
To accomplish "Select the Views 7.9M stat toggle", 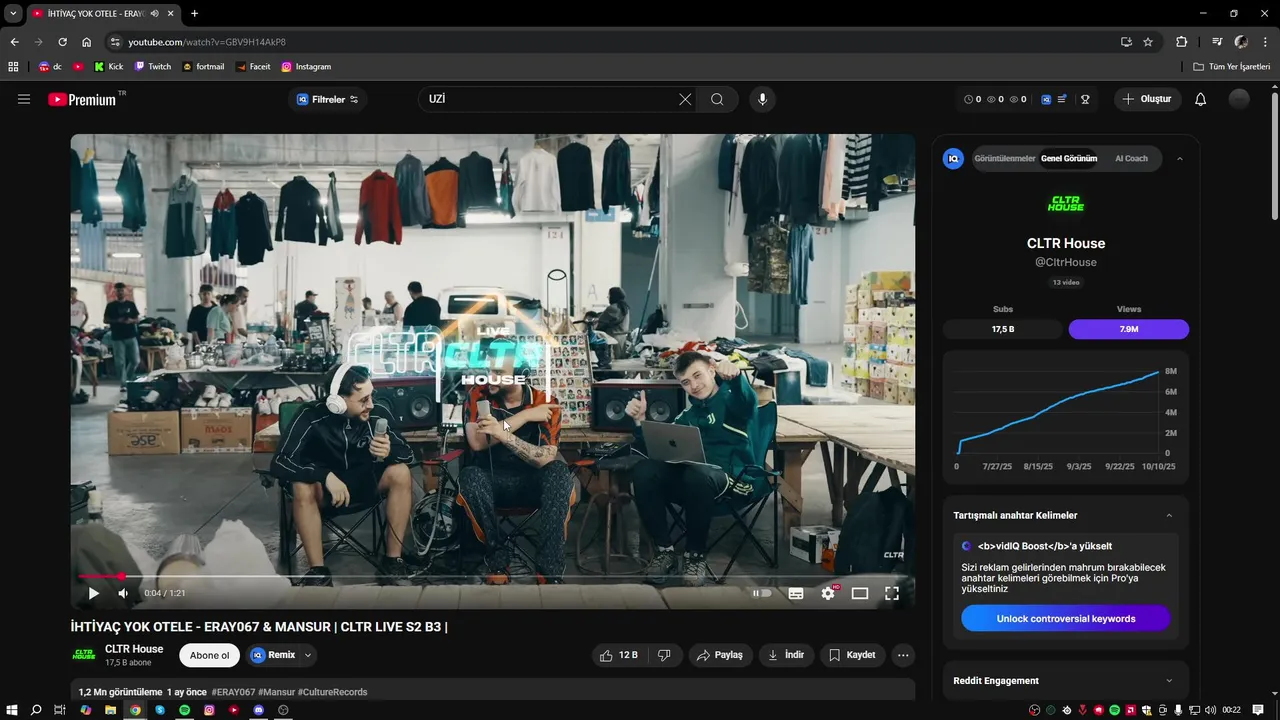I will 1129,329.
